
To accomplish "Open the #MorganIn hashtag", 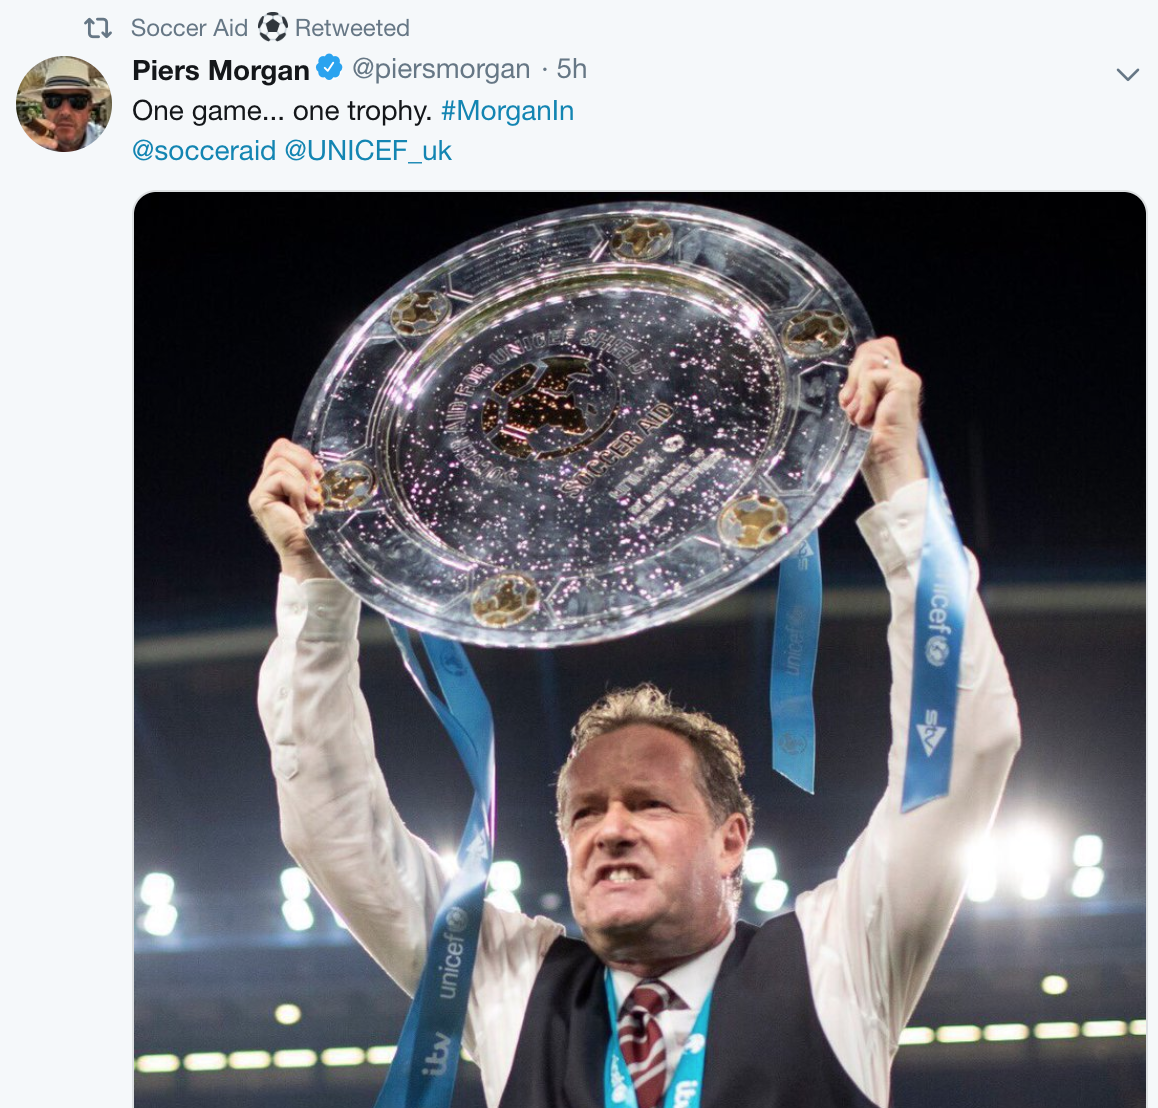I will [x=507, y=111].
